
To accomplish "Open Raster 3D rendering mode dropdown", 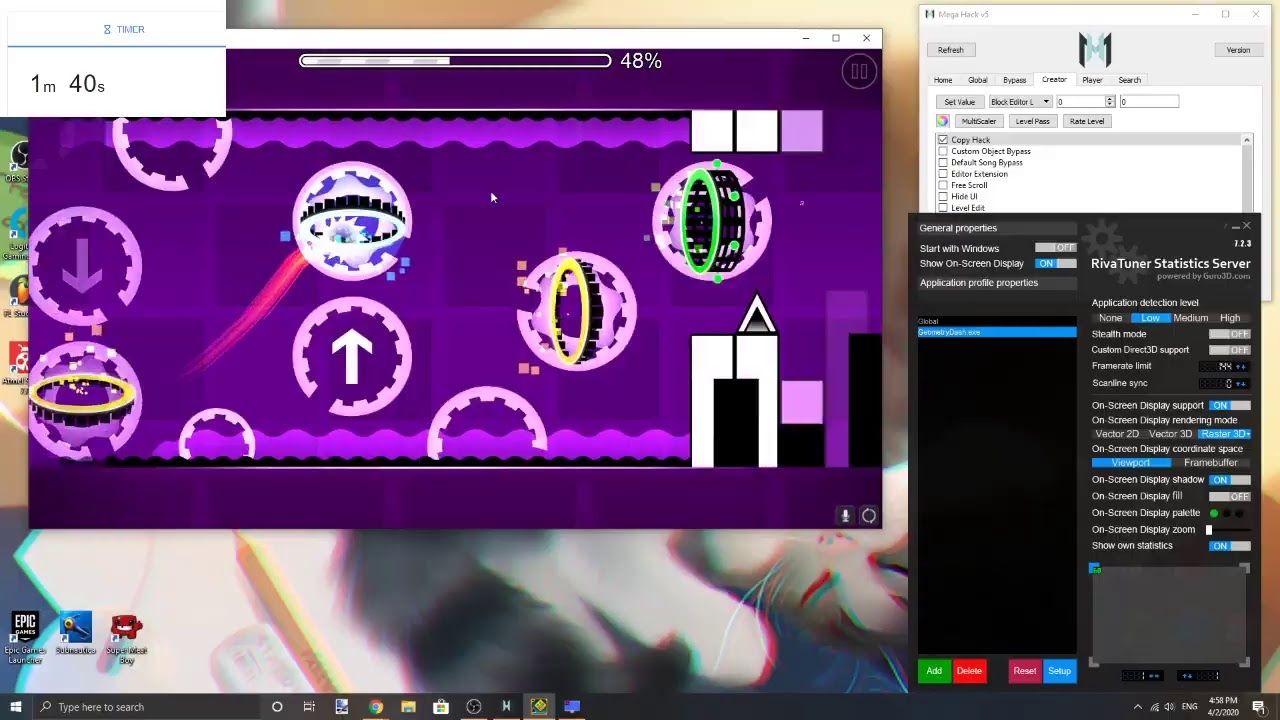I will (1225, 434).
